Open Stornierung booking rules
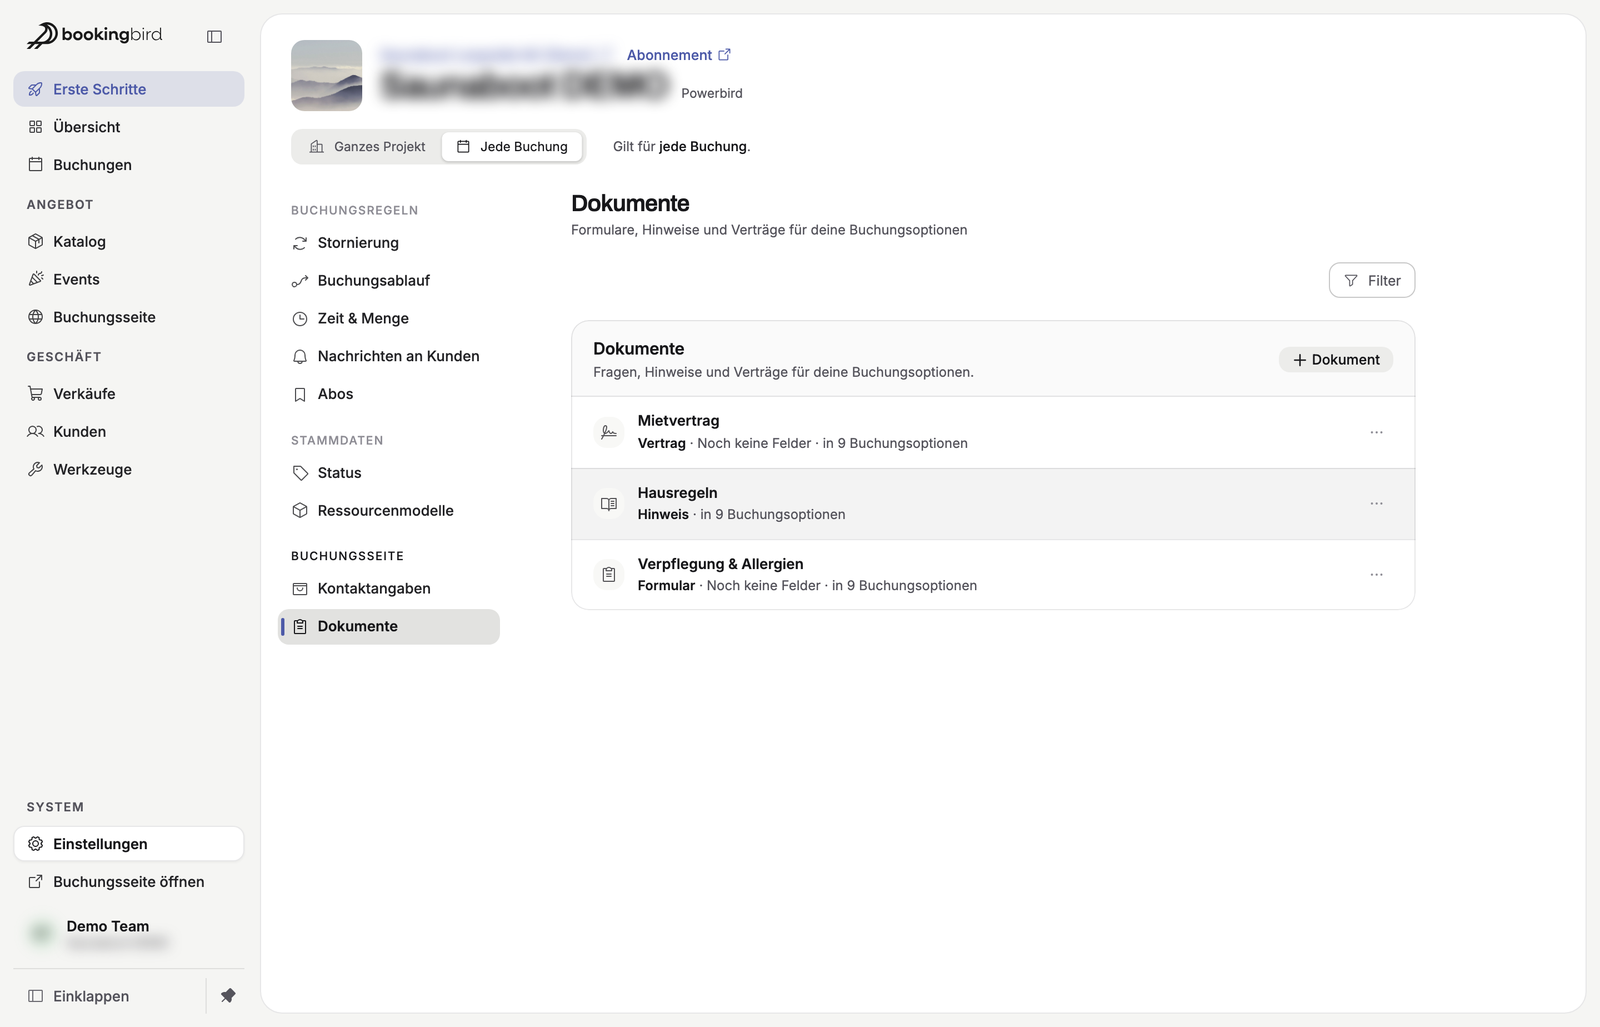The width and height of the screenshot is (1600, 1027). coord(389,243)
